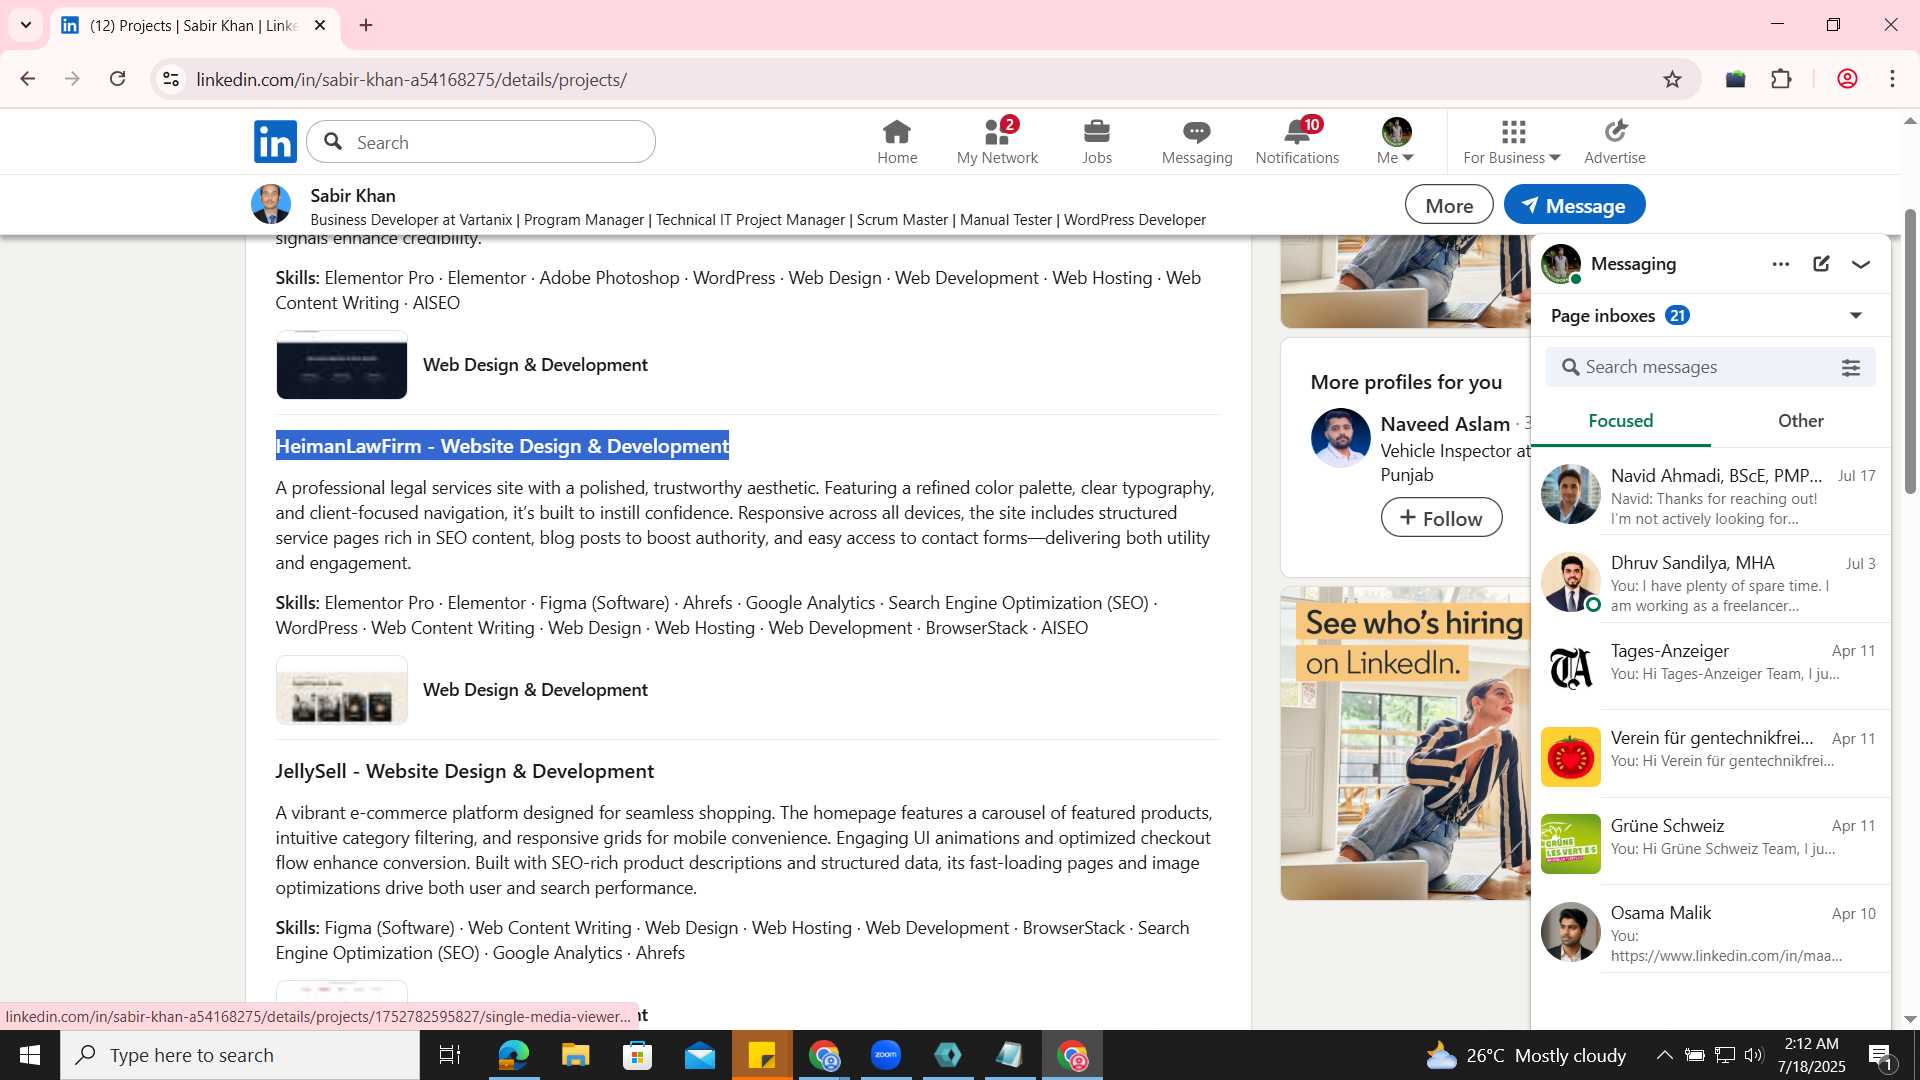Open message filter settings icon
Image resolution: width=1920 pixels, height=1080 pixels.
tap(1851, 367)
